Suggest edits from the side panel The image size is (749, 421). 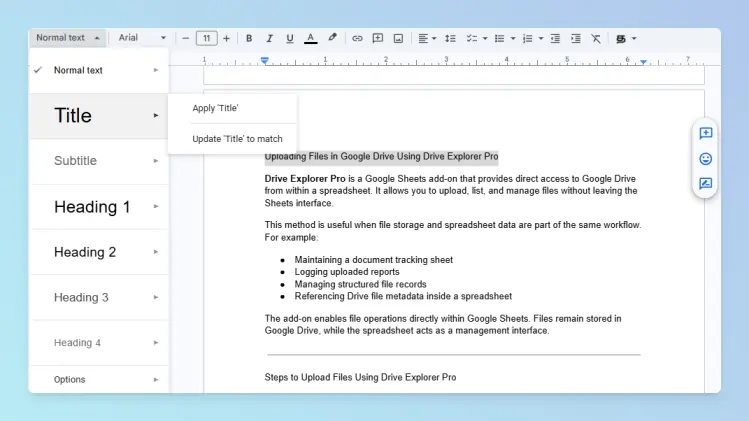[x=706, y=184]
